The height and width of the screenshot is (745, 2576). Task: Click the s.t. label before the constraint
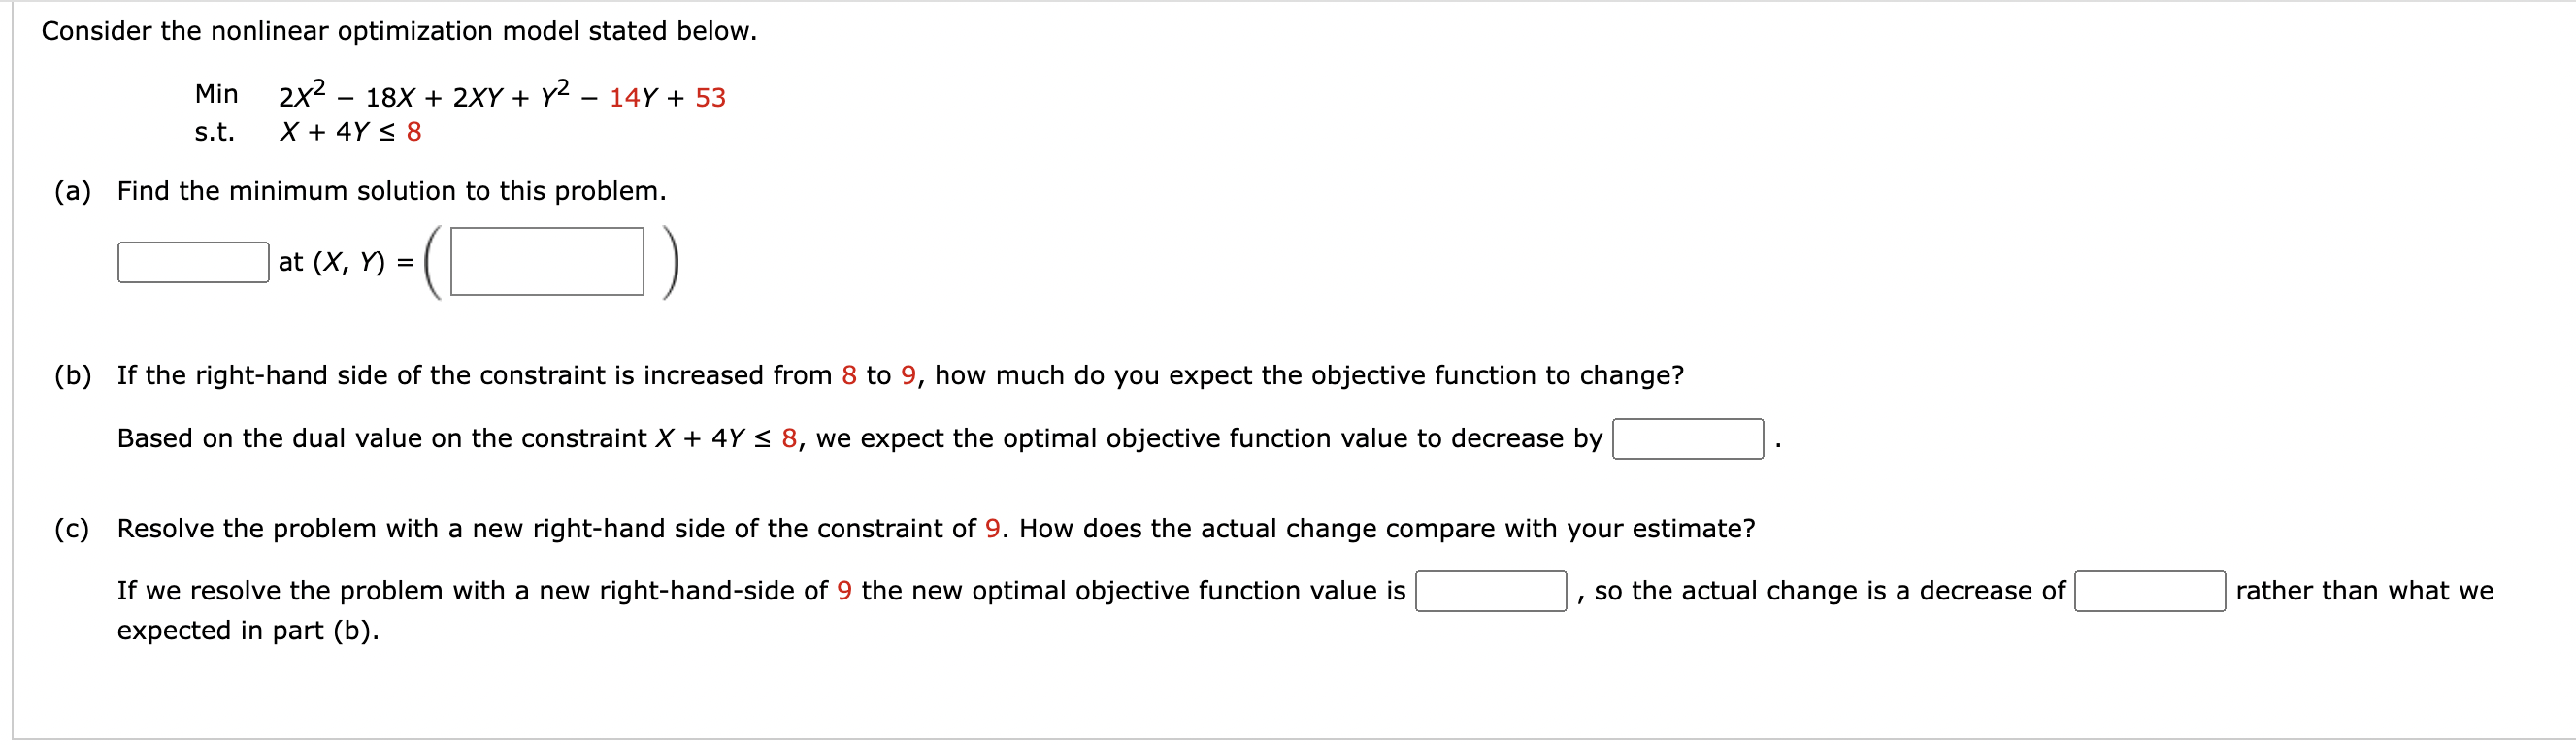217,131
